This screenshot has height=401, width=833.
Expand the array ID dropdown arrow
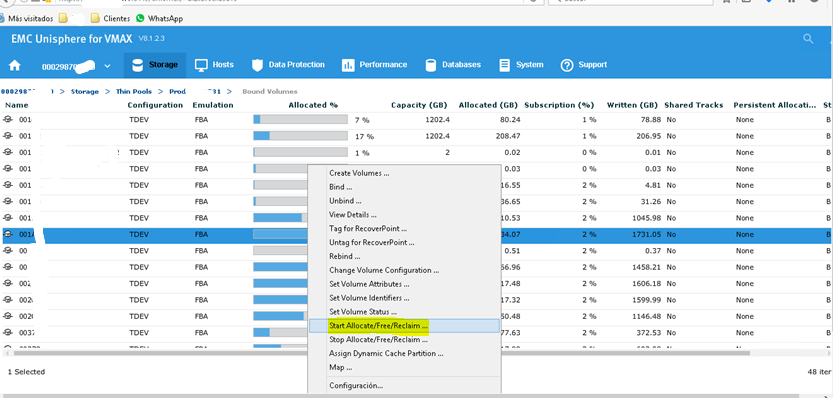107,66
